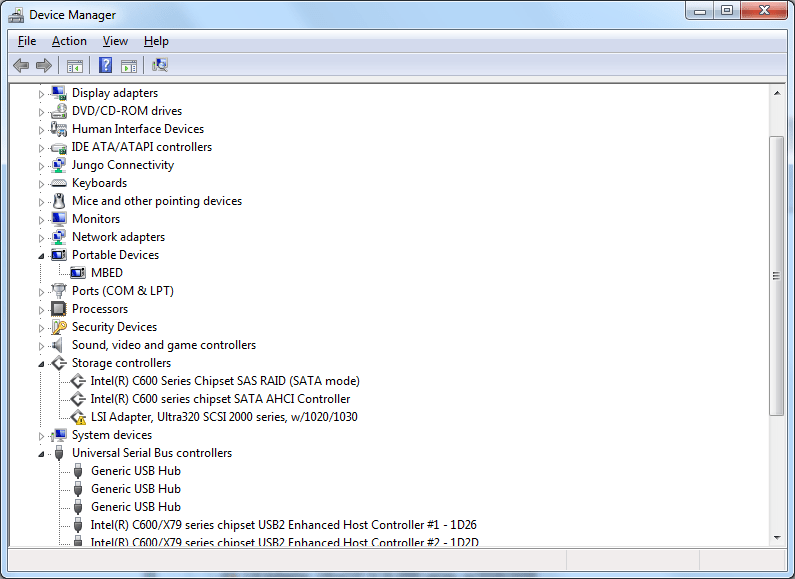The image size is (795, 579).
Task: Open the Action menu
Action: point(69,41)
